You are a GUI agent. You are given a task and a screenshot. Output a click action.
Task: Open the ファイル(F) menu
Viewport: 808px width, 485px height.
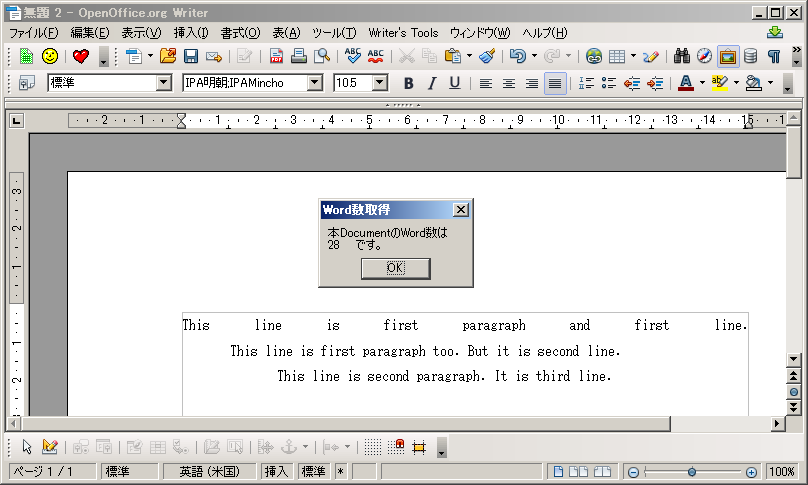(33, 33)
